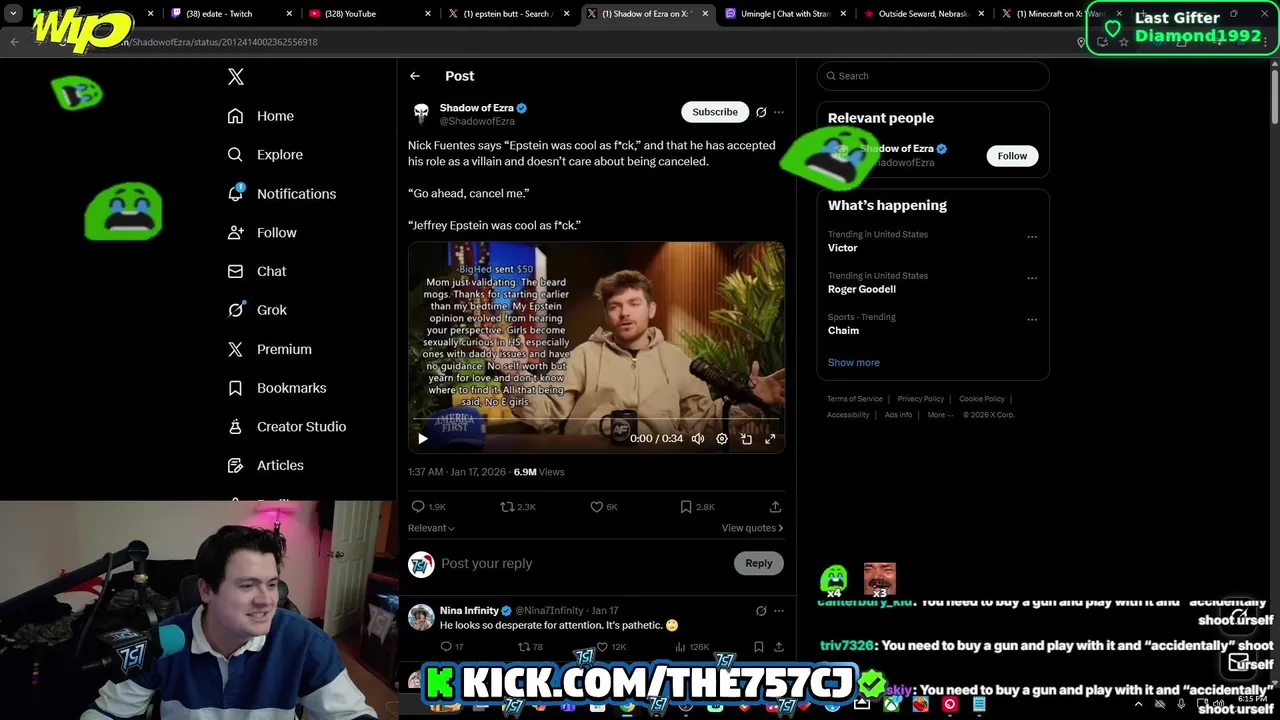The width and height of the screenshot is (1280, 720).
Task: Open Cookie Policy link
Action: click(x=982, y=399)
